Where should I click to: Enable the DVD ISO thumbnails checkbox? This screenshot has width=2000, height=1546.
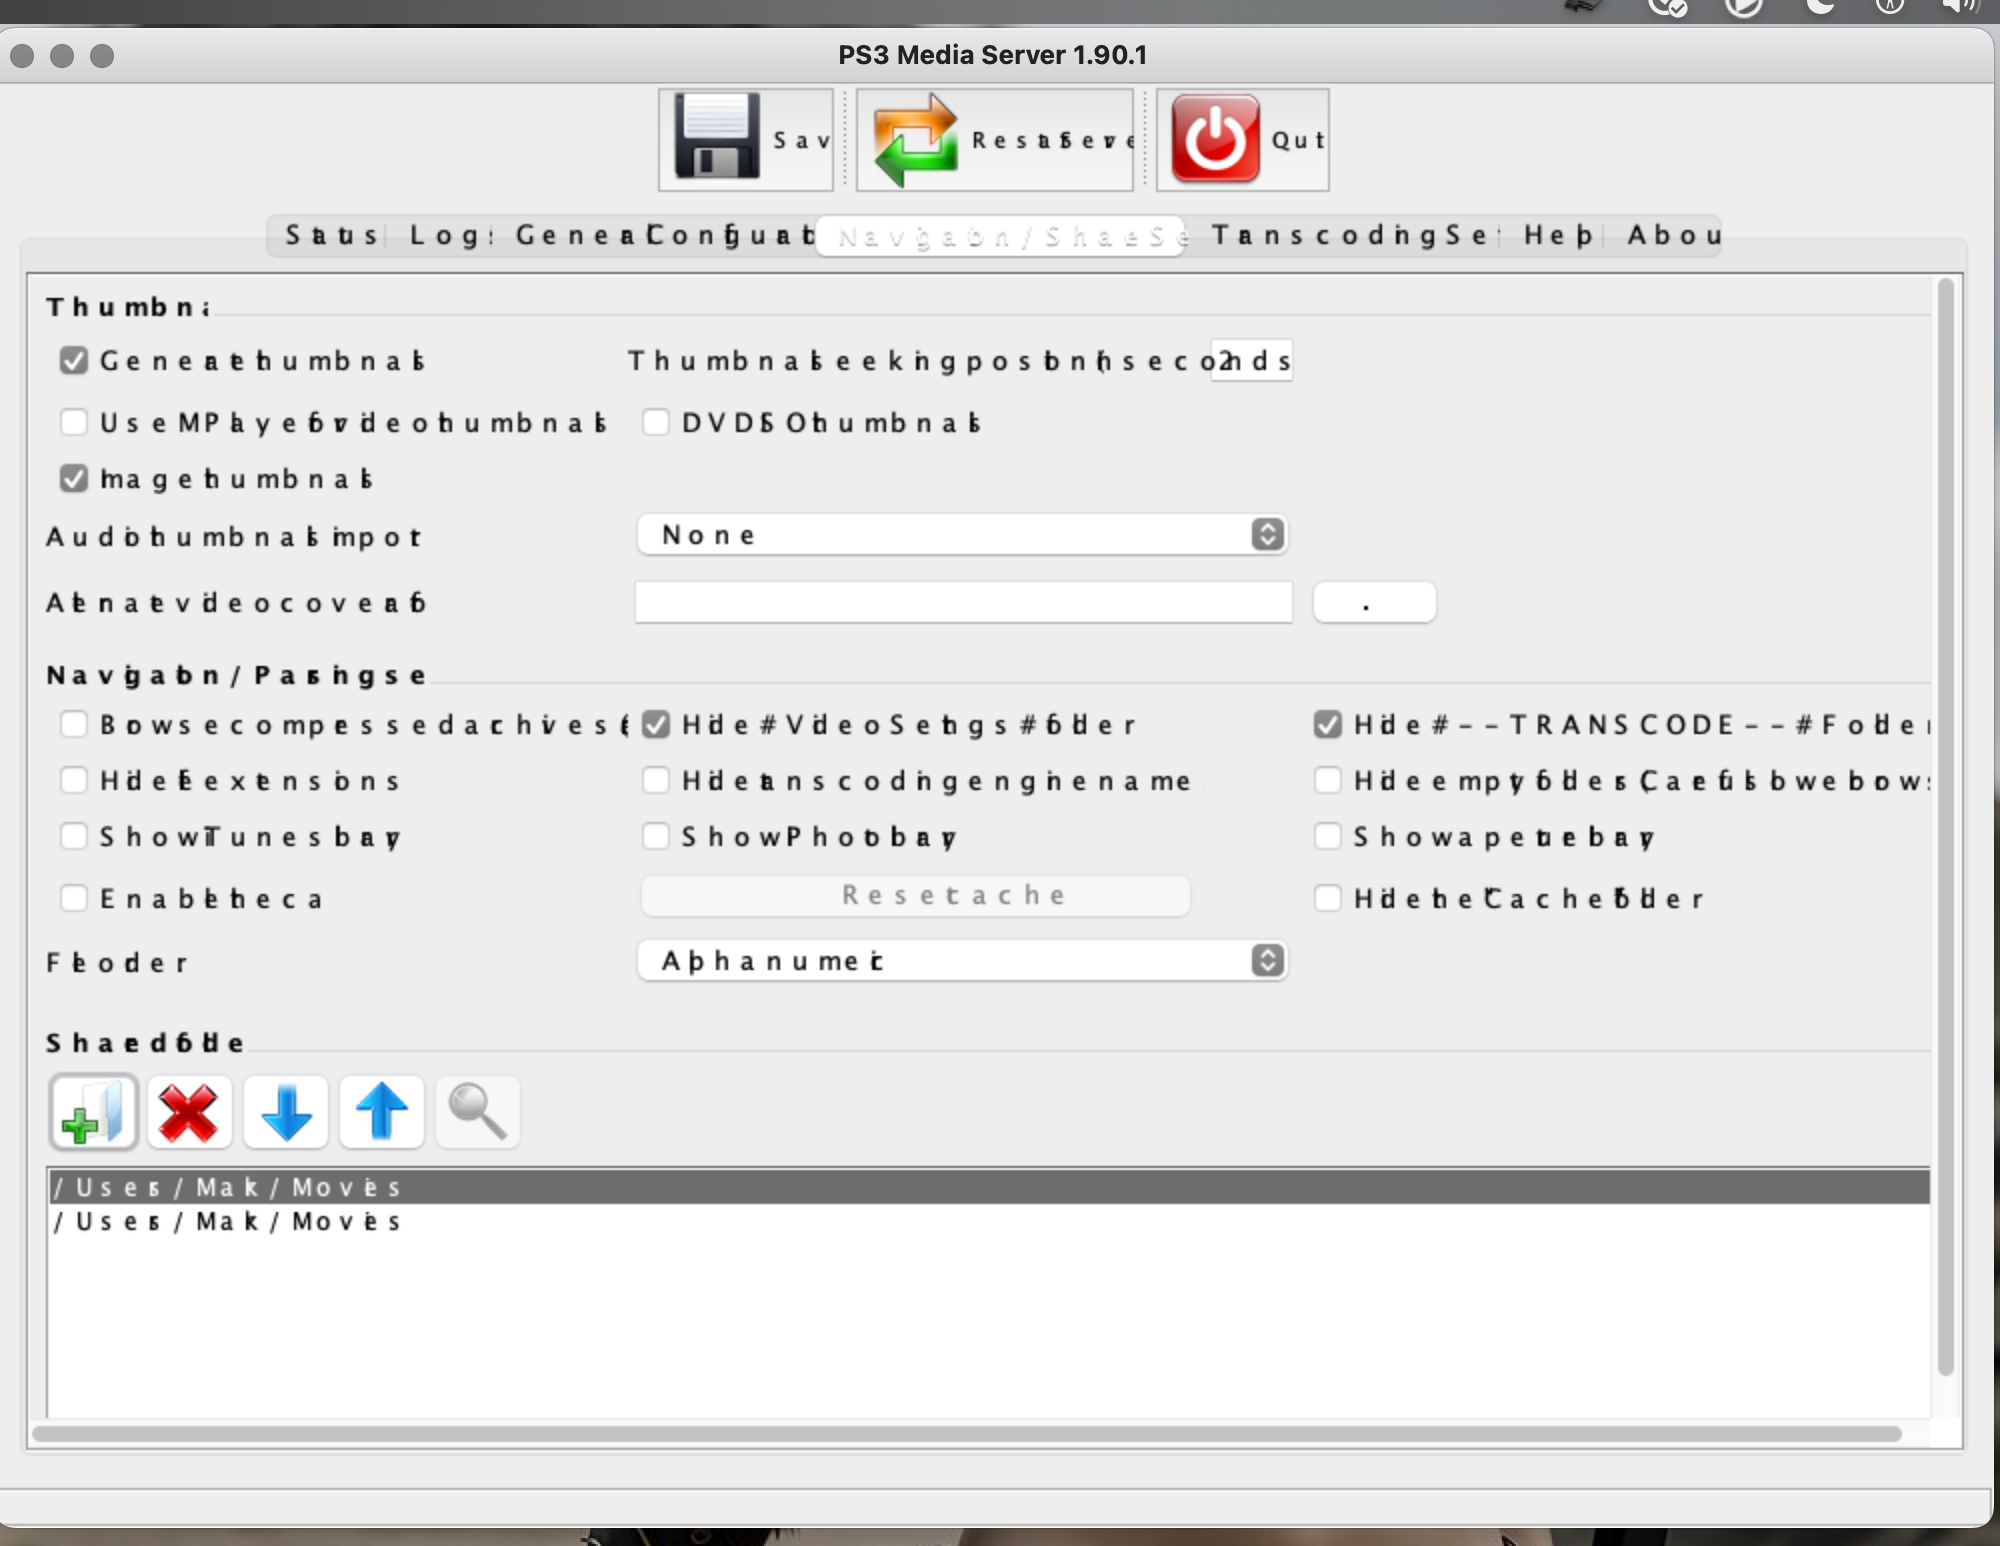point(656,422)
